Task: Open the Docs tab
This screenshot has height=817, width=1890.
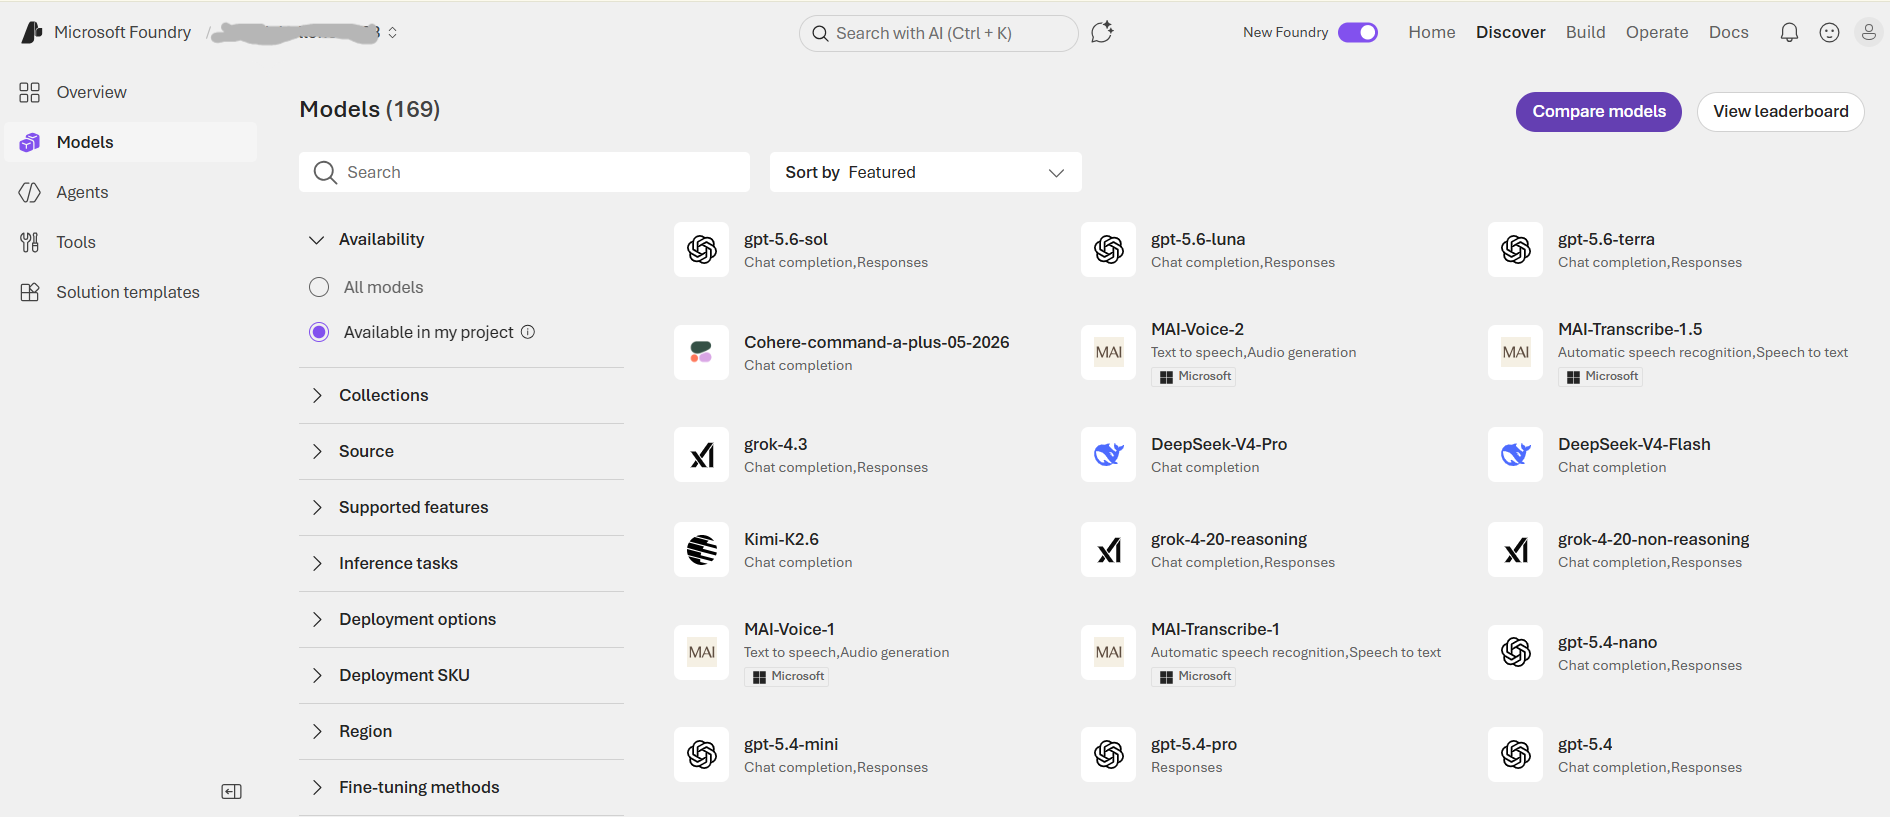Action: 1729,32
